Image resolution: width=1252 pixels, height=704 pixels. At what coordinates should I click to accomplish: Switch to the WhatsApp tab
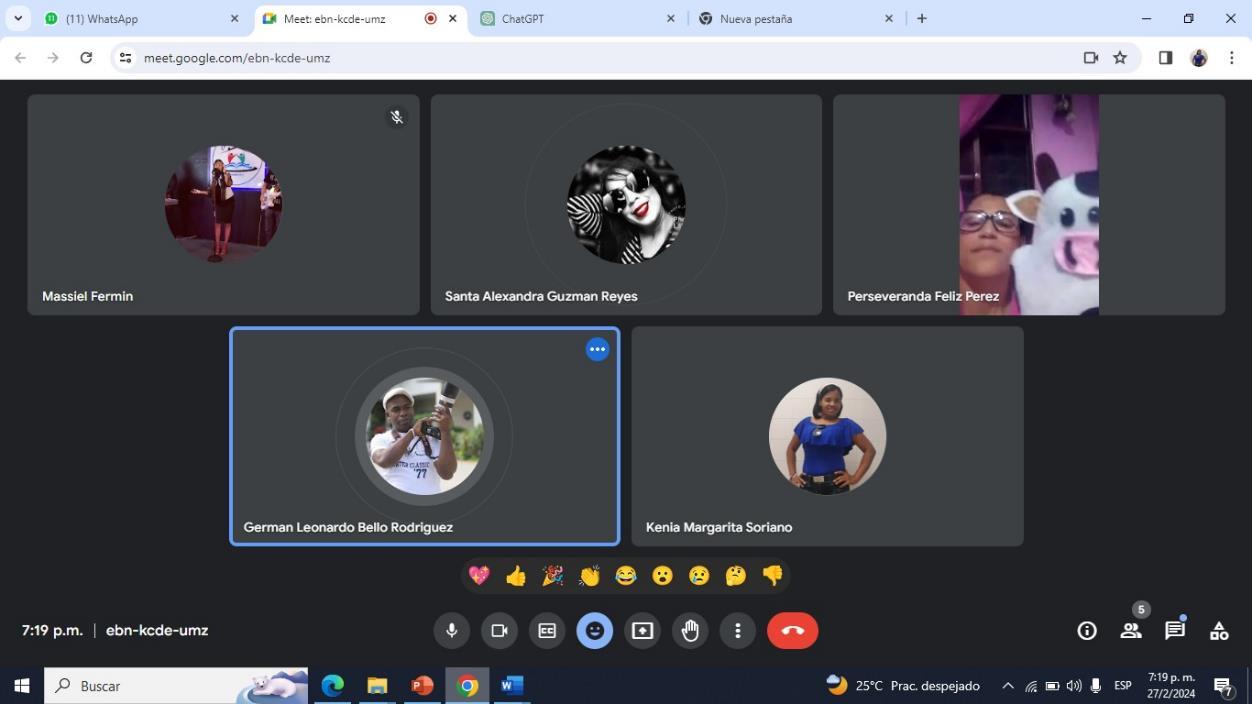[x=142, y=19]
